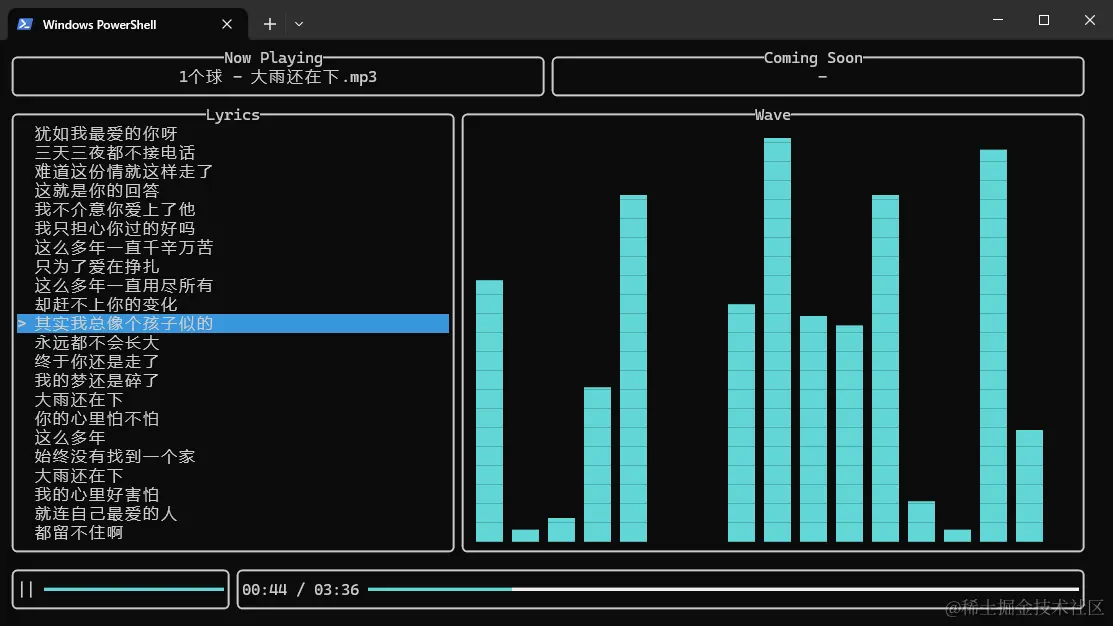Select lyric line 这么多年一直用尽所有
This screenshot has width=1113, height=626.
[x=124, y=285]
